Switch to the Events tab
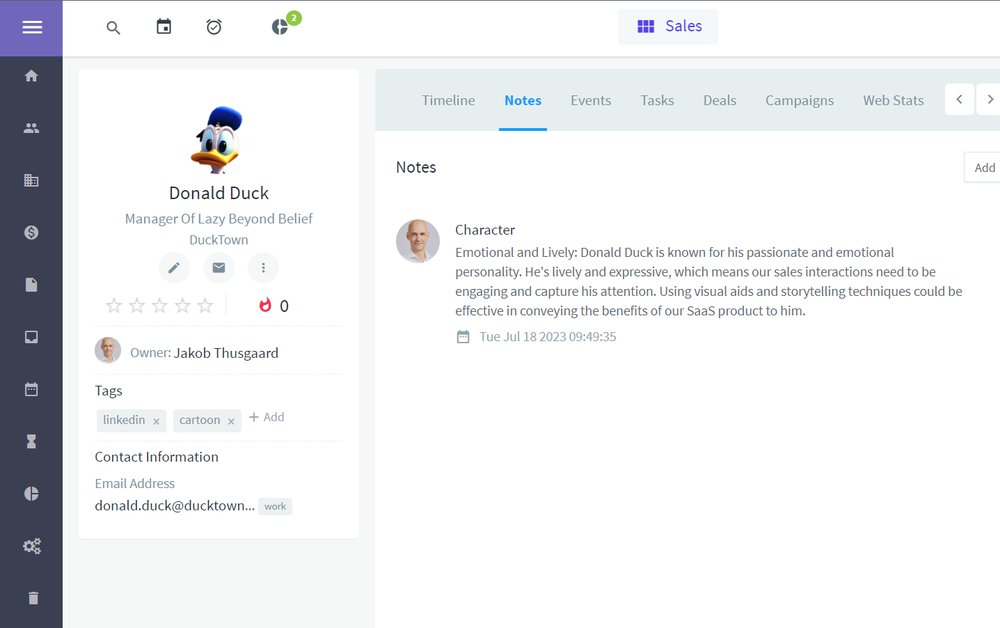The height and width of the screenshot is (628, 1000). coord(591,101)
